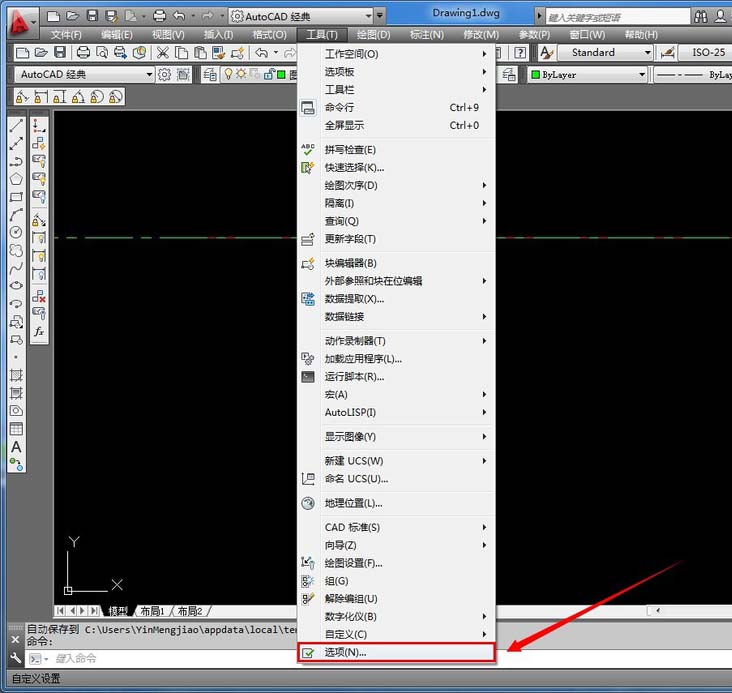Click the first-tab navigation arrow beside 模型
732x693 pixels.
click(60, 611)
